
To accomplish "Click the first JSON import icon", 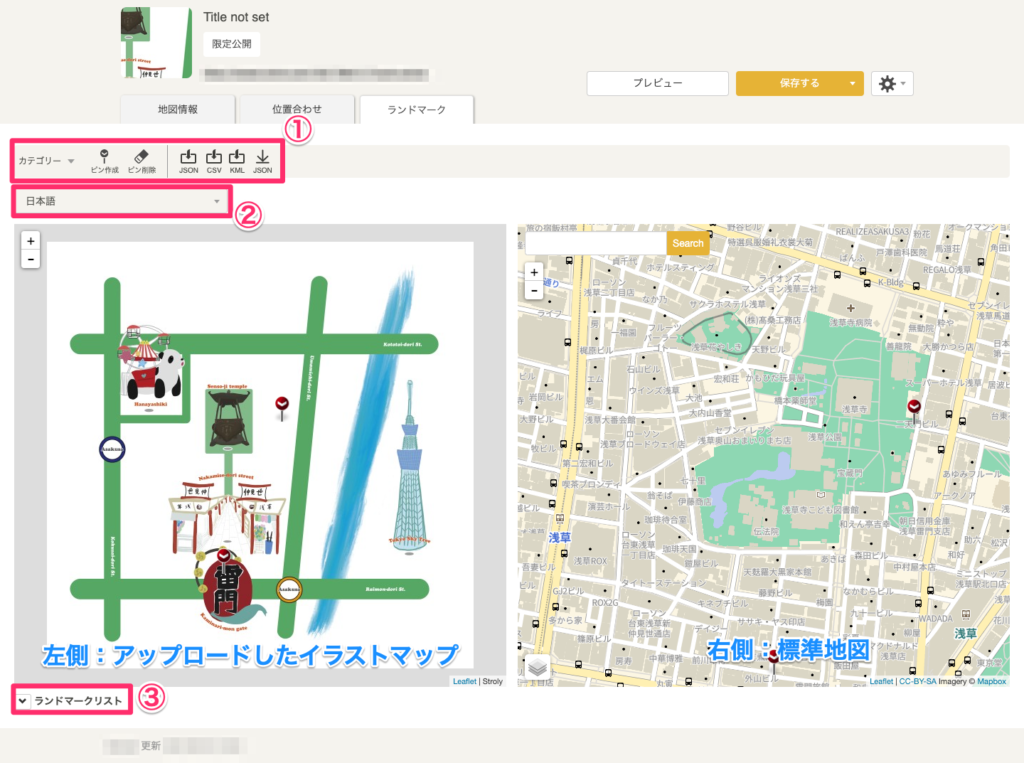I will tap(188, 160).
